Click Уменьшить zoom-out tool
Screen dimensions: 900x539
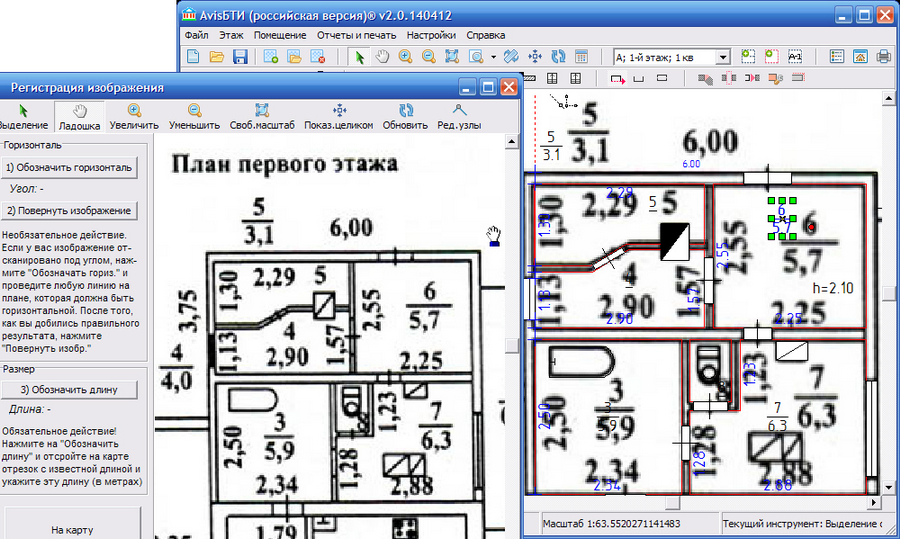pyautogui.click(x=194, y=117)
